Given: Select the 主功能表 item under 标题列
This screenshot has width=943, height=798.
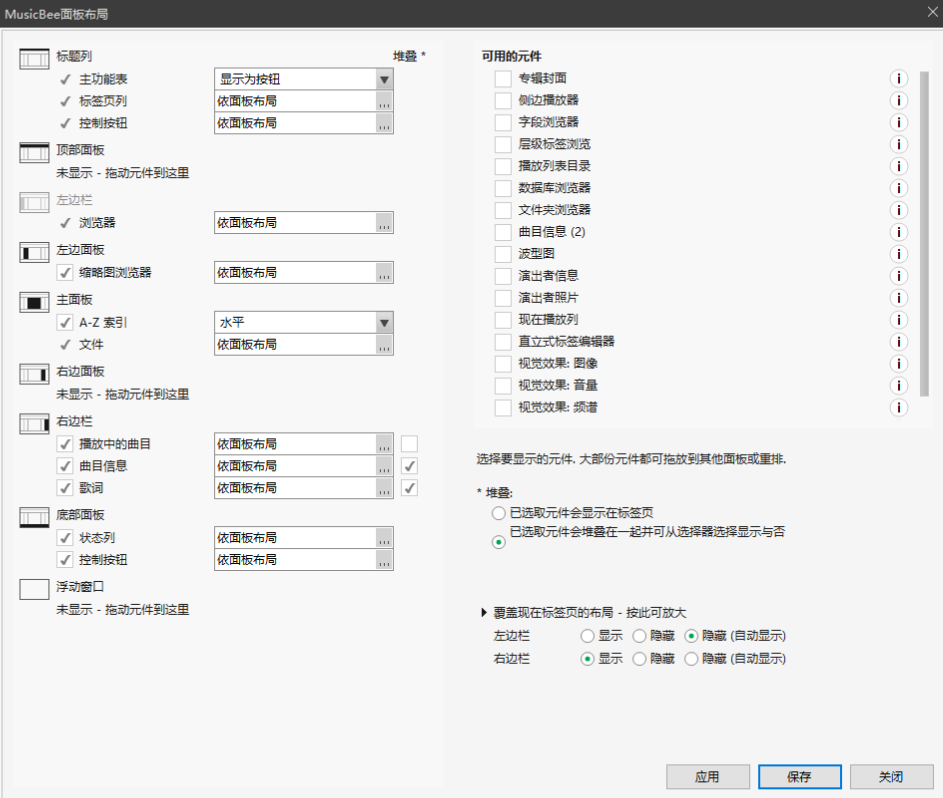Looking at the screenshot, I should click(x=103, y=79).
